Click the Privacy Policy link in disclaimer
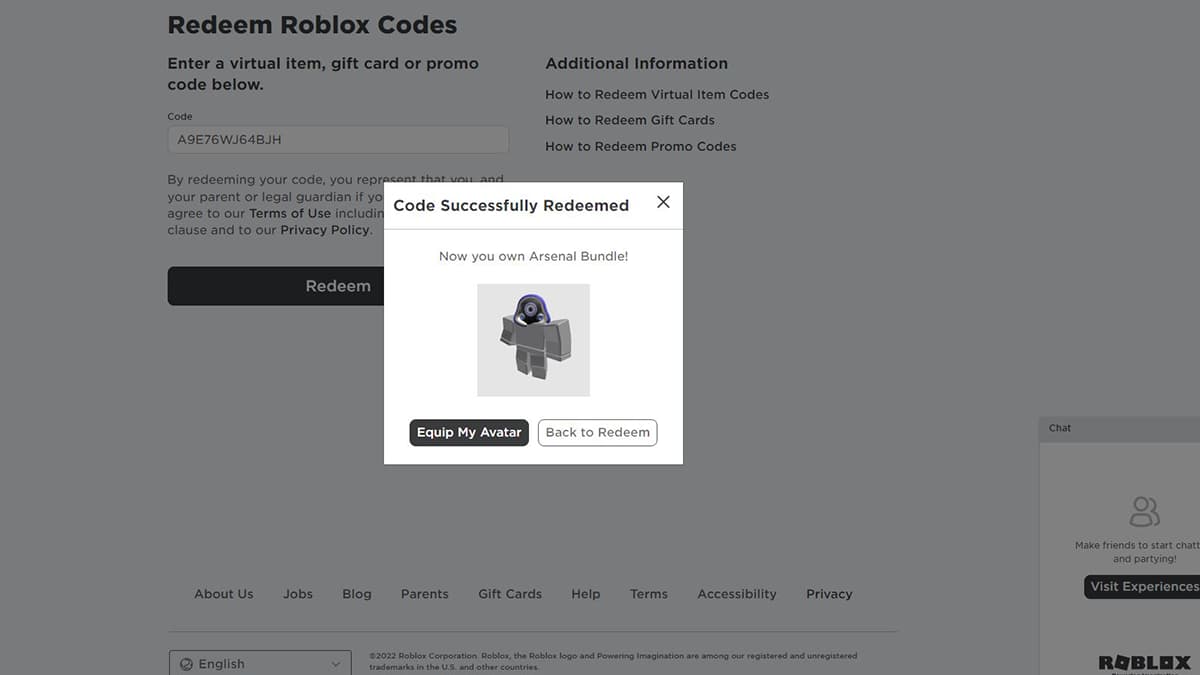Image resolution: width=1200 pixels, height=675 pixels. pyautogui.click(x=325, y=230)
